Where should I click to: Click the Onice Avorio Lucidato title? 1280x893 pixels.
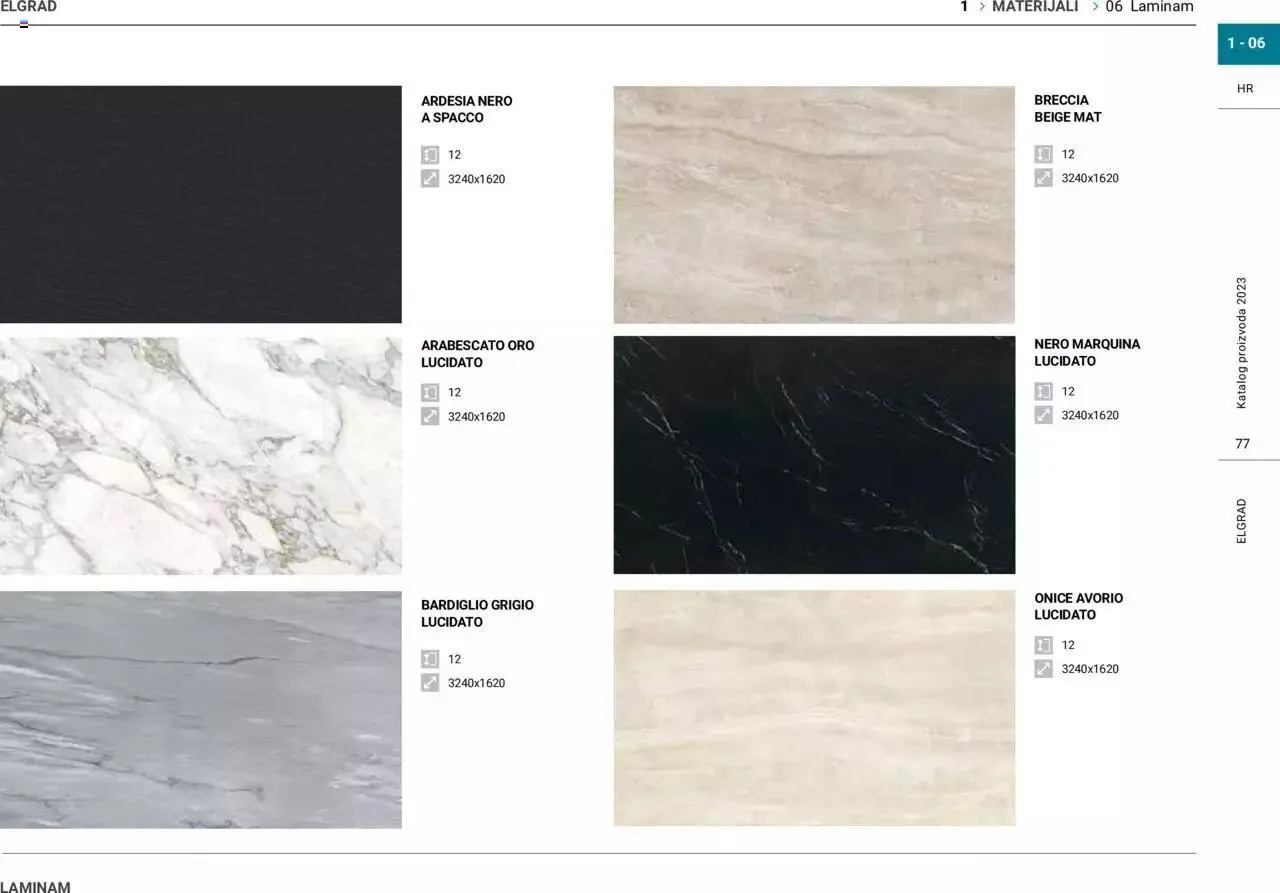1078,606
